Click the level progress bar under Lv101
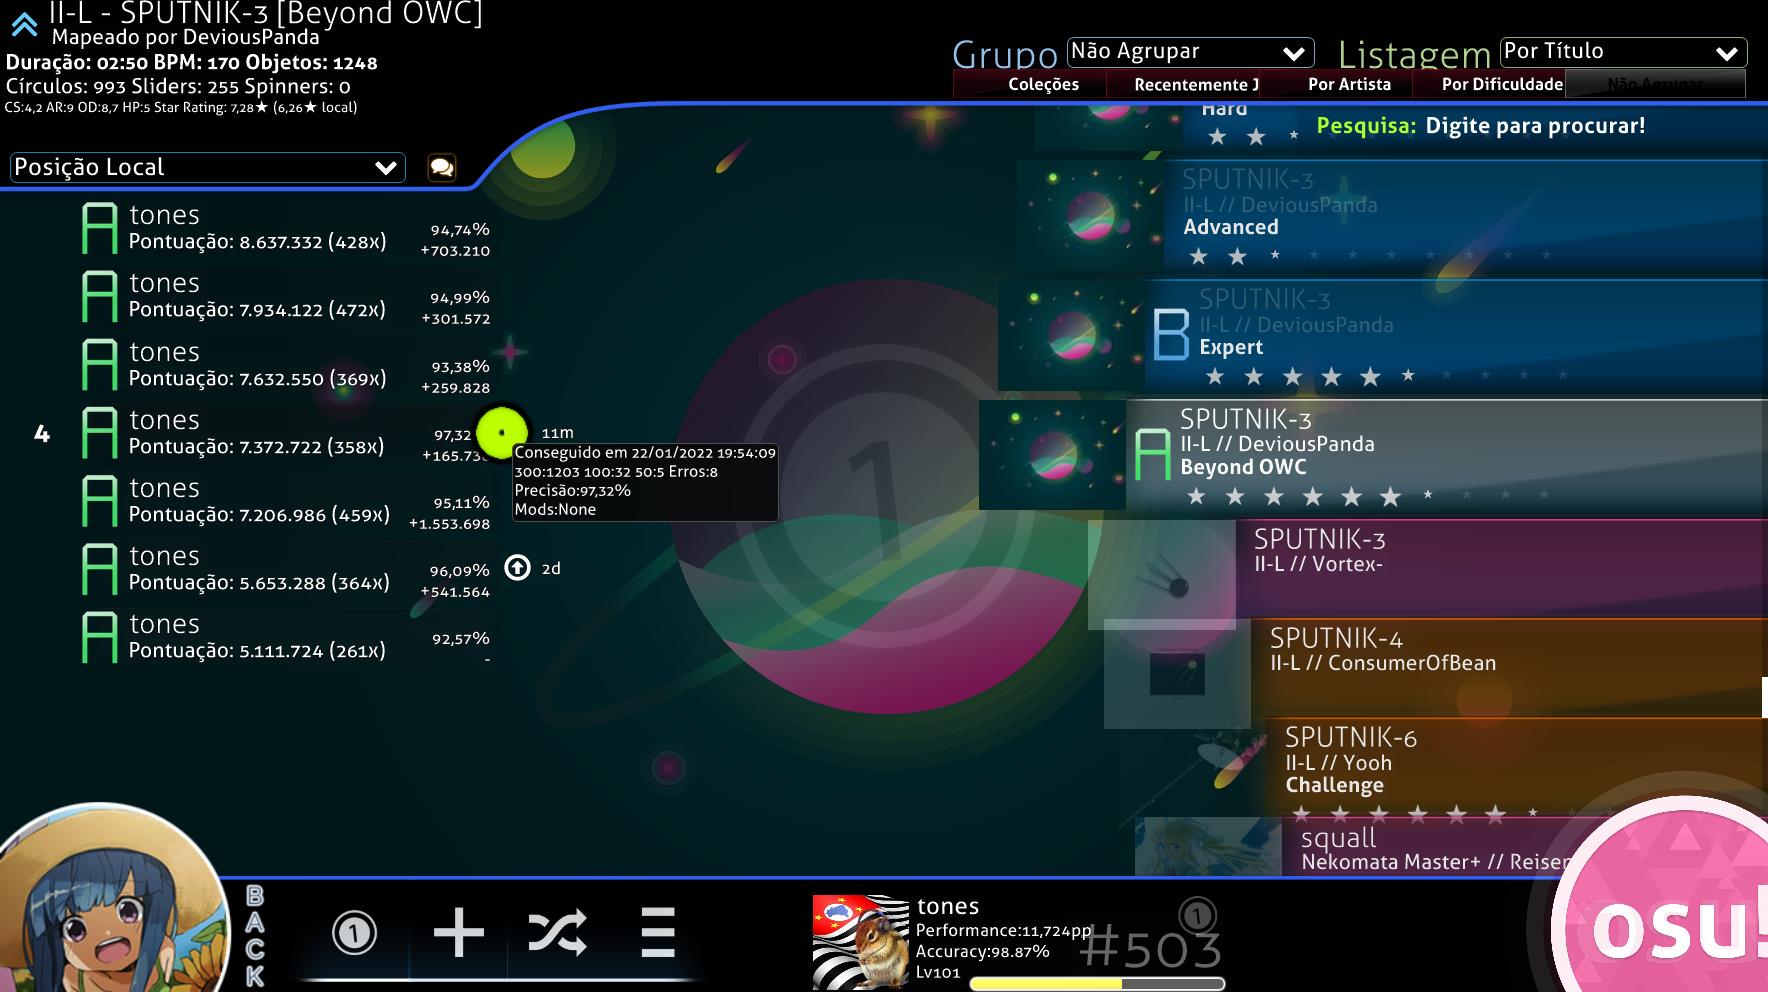Viewport: 1768px width, 992px height. click(x=1097, y=984)
